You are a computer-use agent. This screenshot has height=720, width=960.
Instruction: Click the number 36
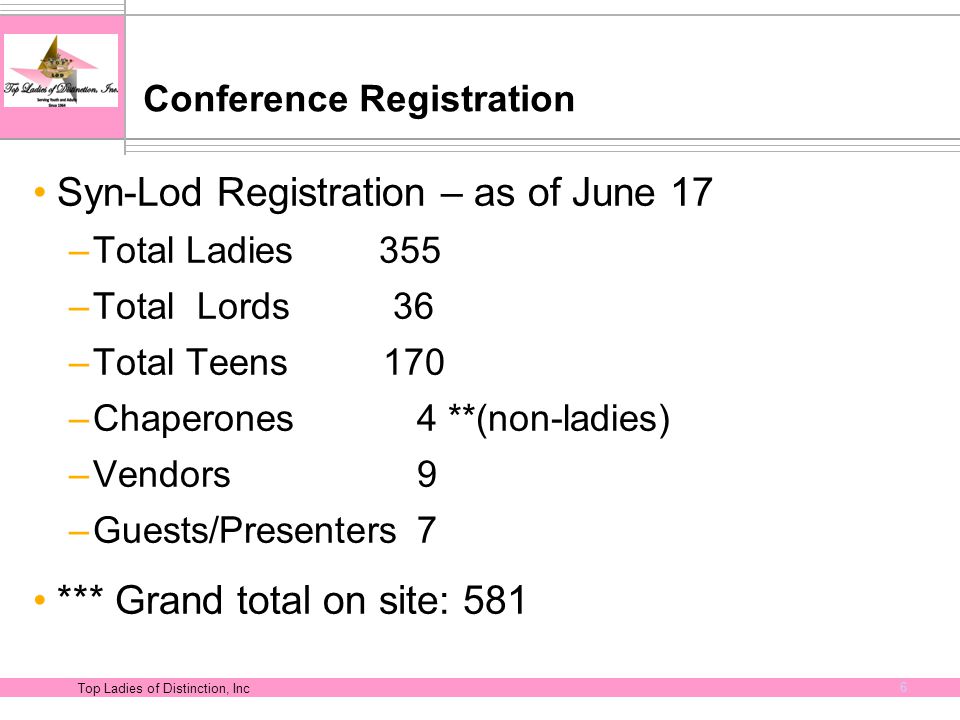pos(413,306)
